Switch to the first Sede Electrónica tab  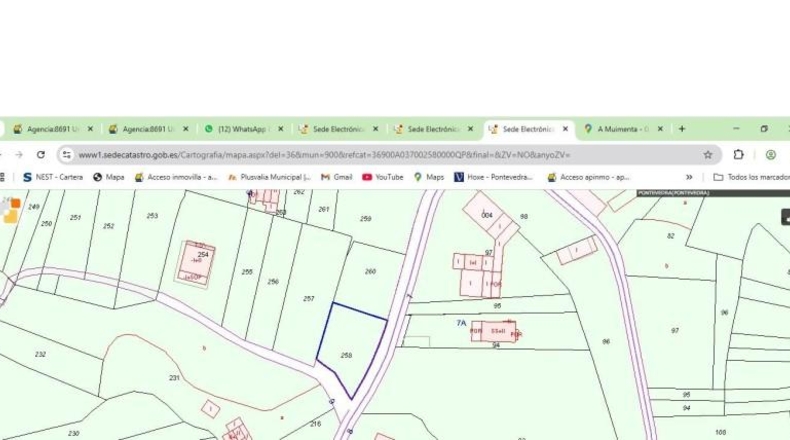tap(338, 129)
